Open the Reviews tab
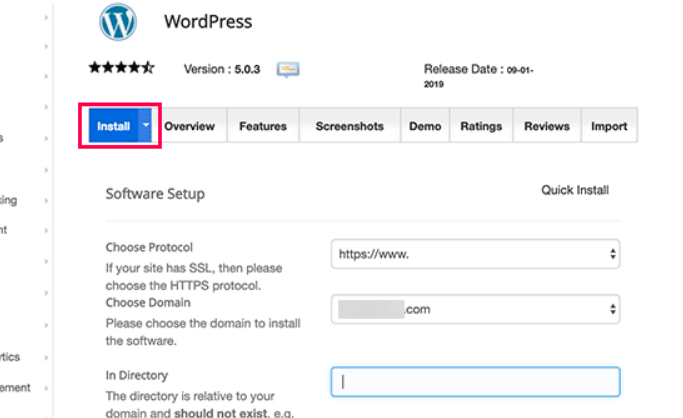The width and height of the screenshot is (683, 418). click(547, 126)
